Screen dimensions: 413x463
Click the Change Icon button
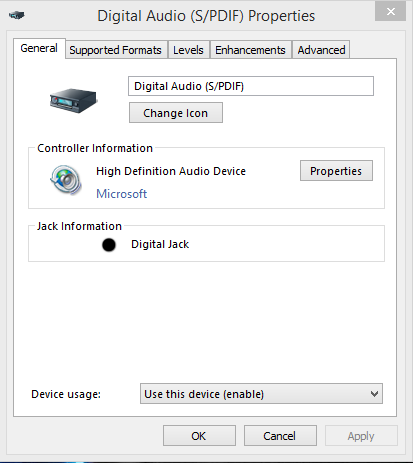(x=176, y=113)
